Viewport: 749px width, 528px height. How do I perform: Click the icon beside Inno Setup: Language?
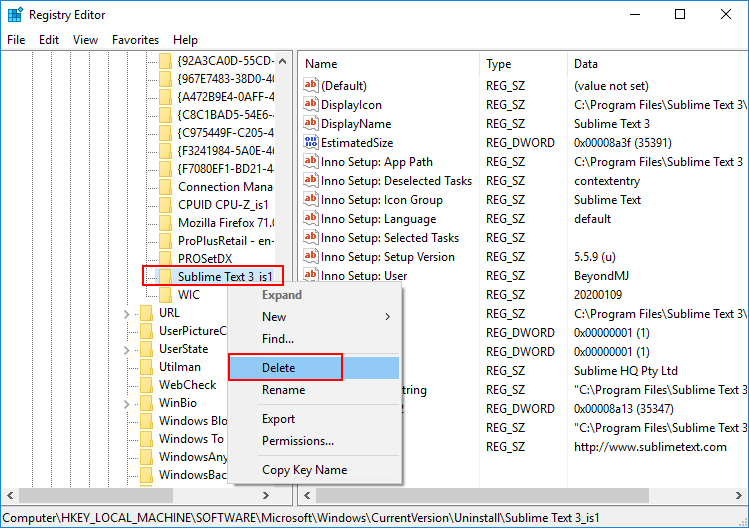pyautogui.click(x=310, y=218)
